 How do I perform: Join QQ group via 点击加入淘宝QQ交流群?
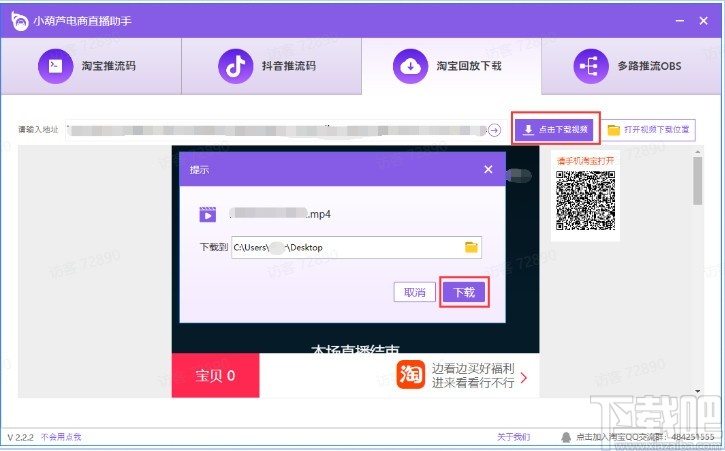click(x=645, y=437)
